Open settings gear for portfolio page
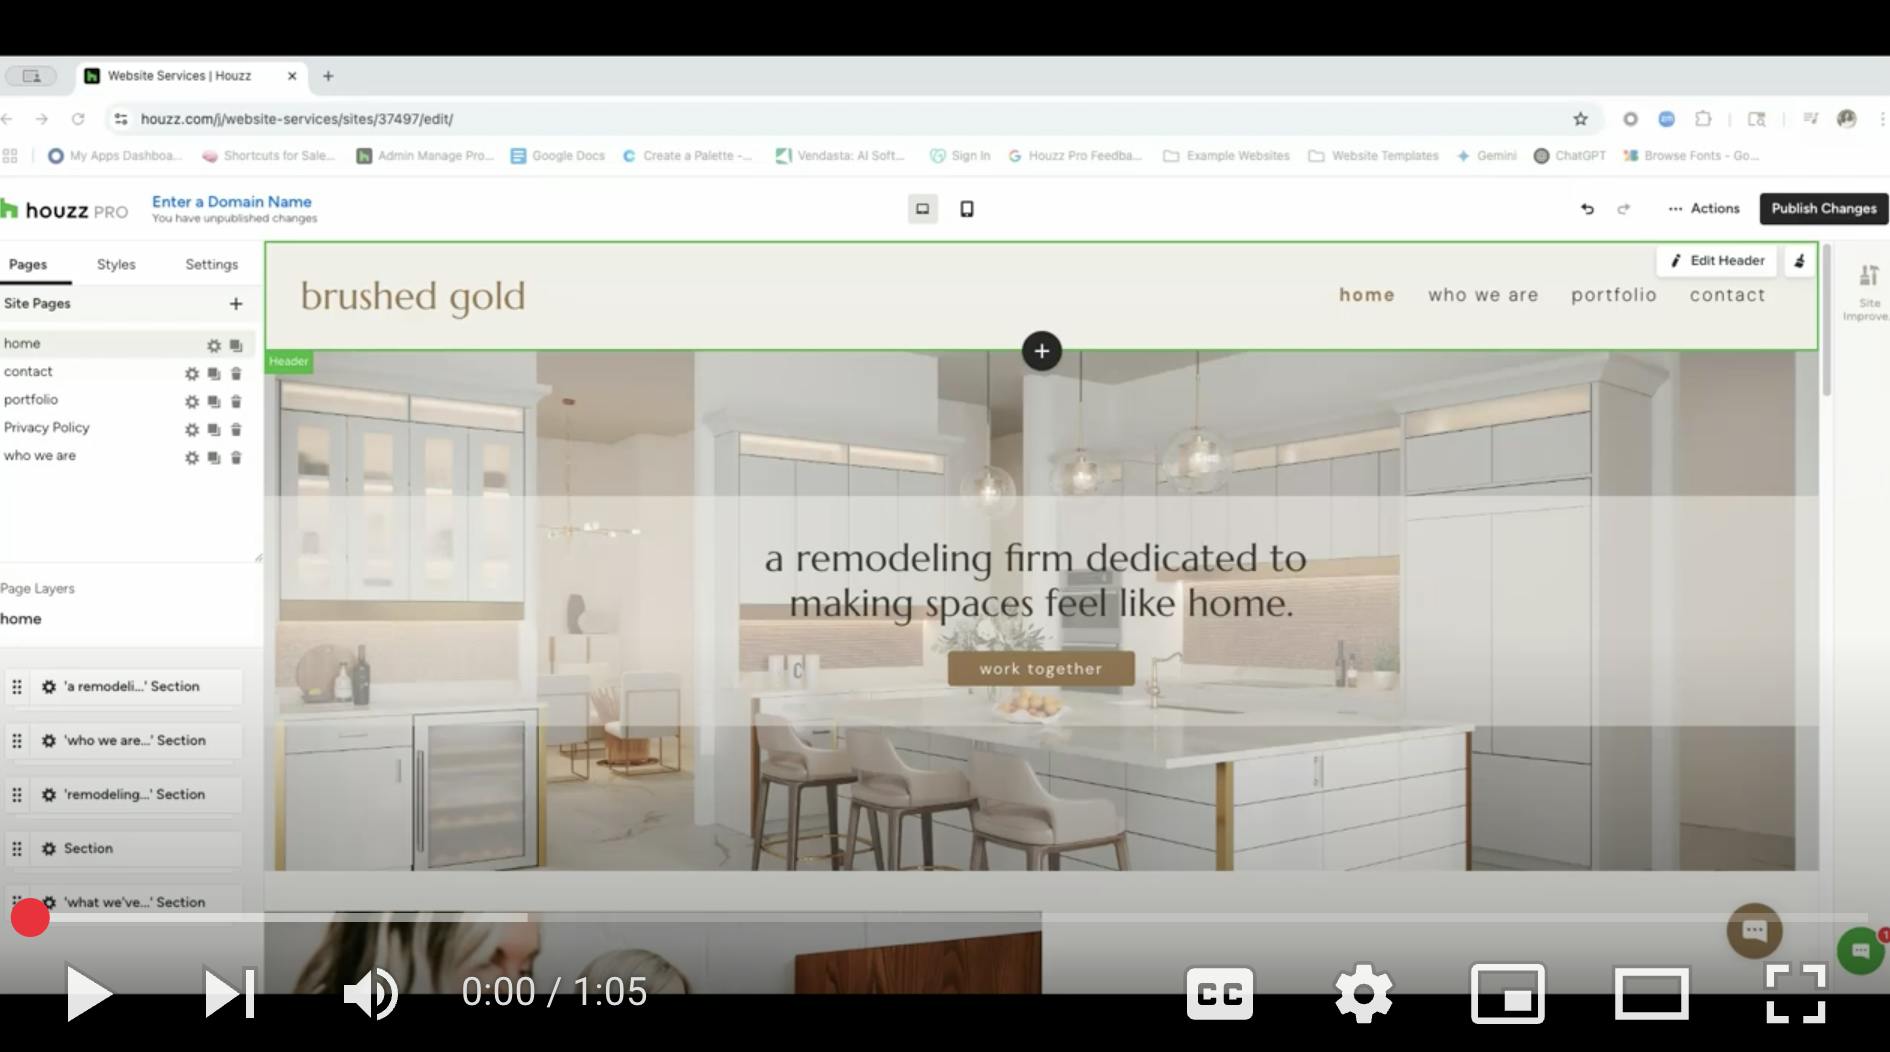The height and width of the screenshot is (1052, 1890). [x=192, y=402]
